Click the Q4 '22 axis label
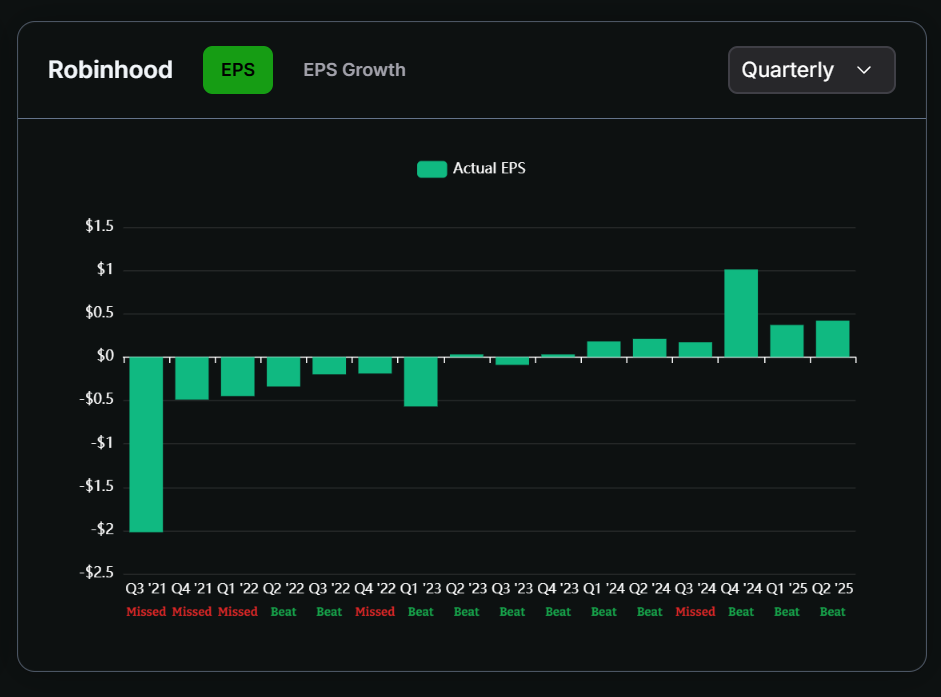941x697 pixels. (375, 588)
